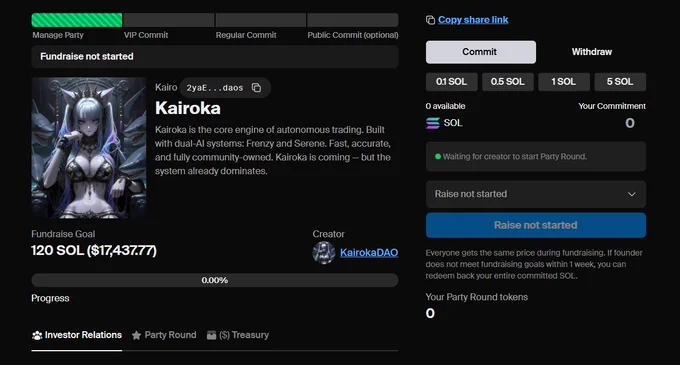Open the Kairoka character image
This screenshot has width=680, height=365.
(89, 148)
